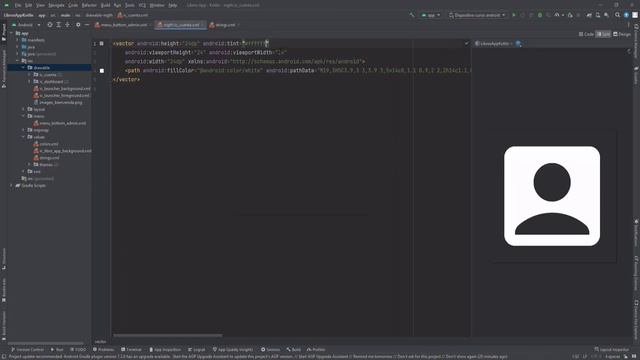Open the device selector dropdown
This screenshot has width=640, height=360.
477,15
